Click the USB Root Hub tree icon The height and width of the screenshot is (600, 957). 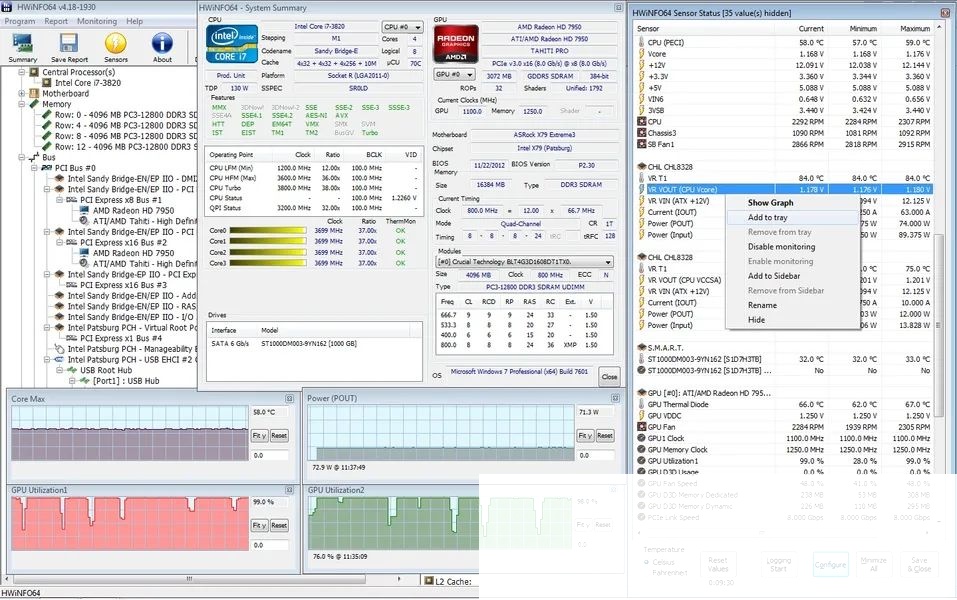72,370
